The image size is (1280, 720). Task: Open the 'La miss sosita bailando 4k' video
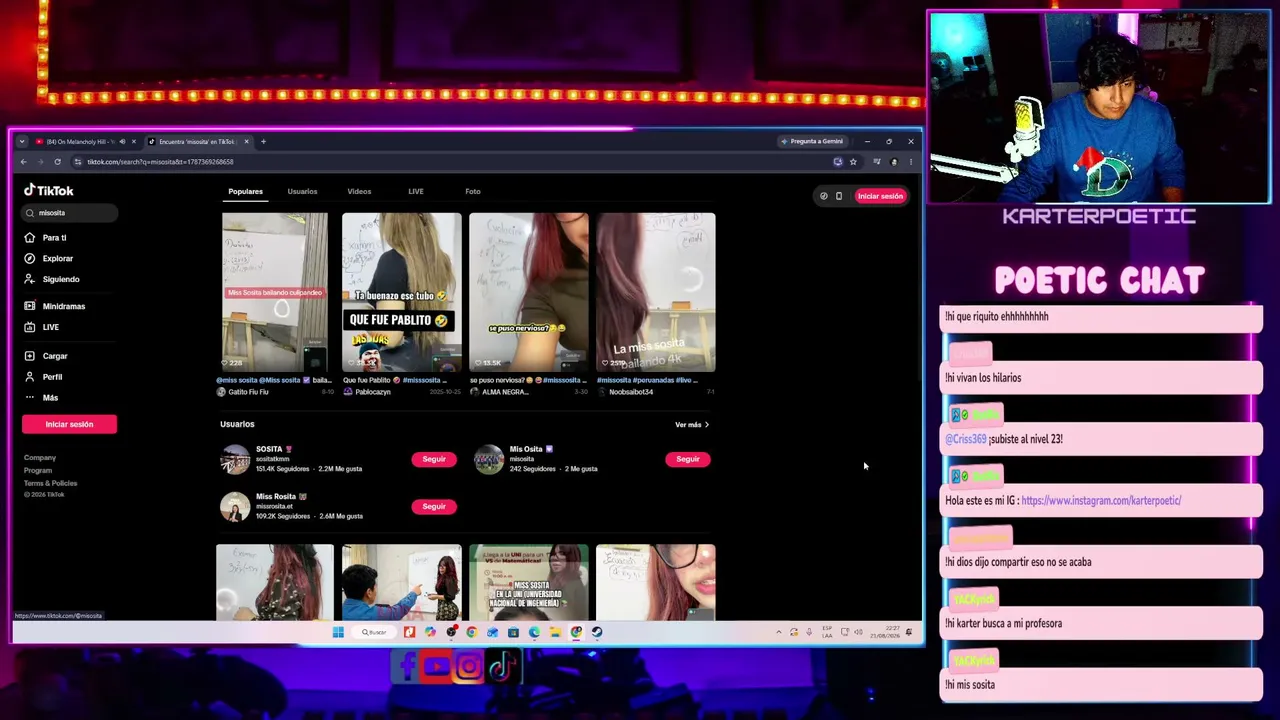656,292
